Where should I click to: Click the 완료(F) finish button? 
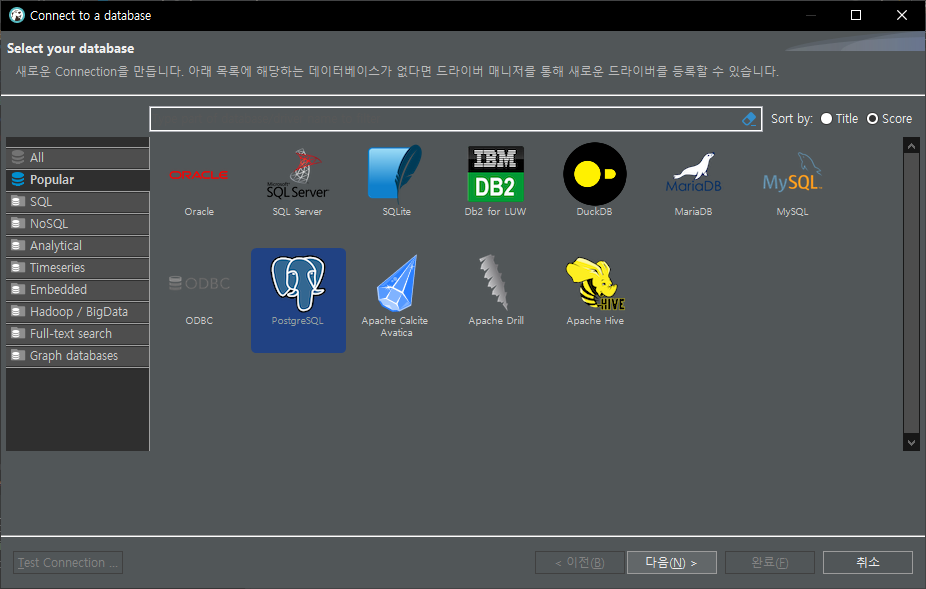point(770,562)
